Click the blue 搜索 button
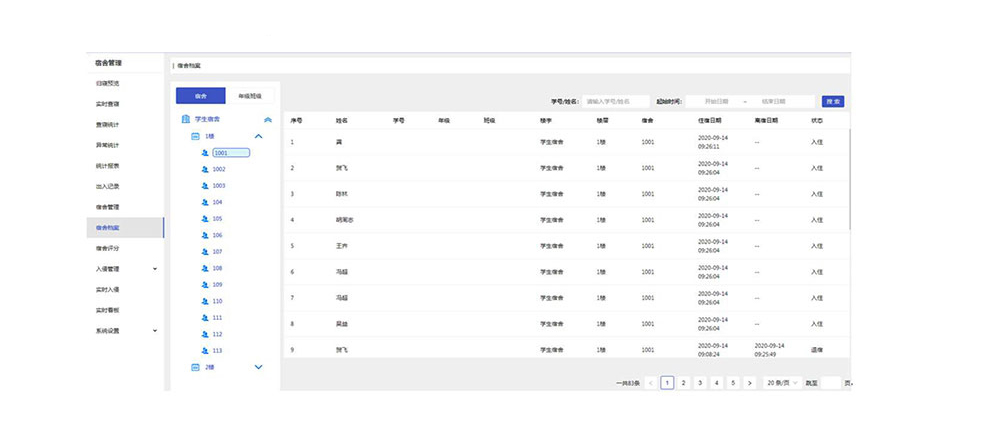Image resolution: width=1000 pixels, height=439 pixels. pos(833,101)
